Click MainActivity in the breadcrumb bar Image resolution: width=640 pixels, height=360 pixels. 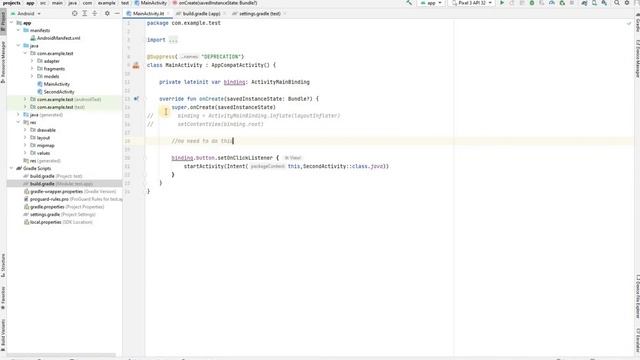[150, 3]
